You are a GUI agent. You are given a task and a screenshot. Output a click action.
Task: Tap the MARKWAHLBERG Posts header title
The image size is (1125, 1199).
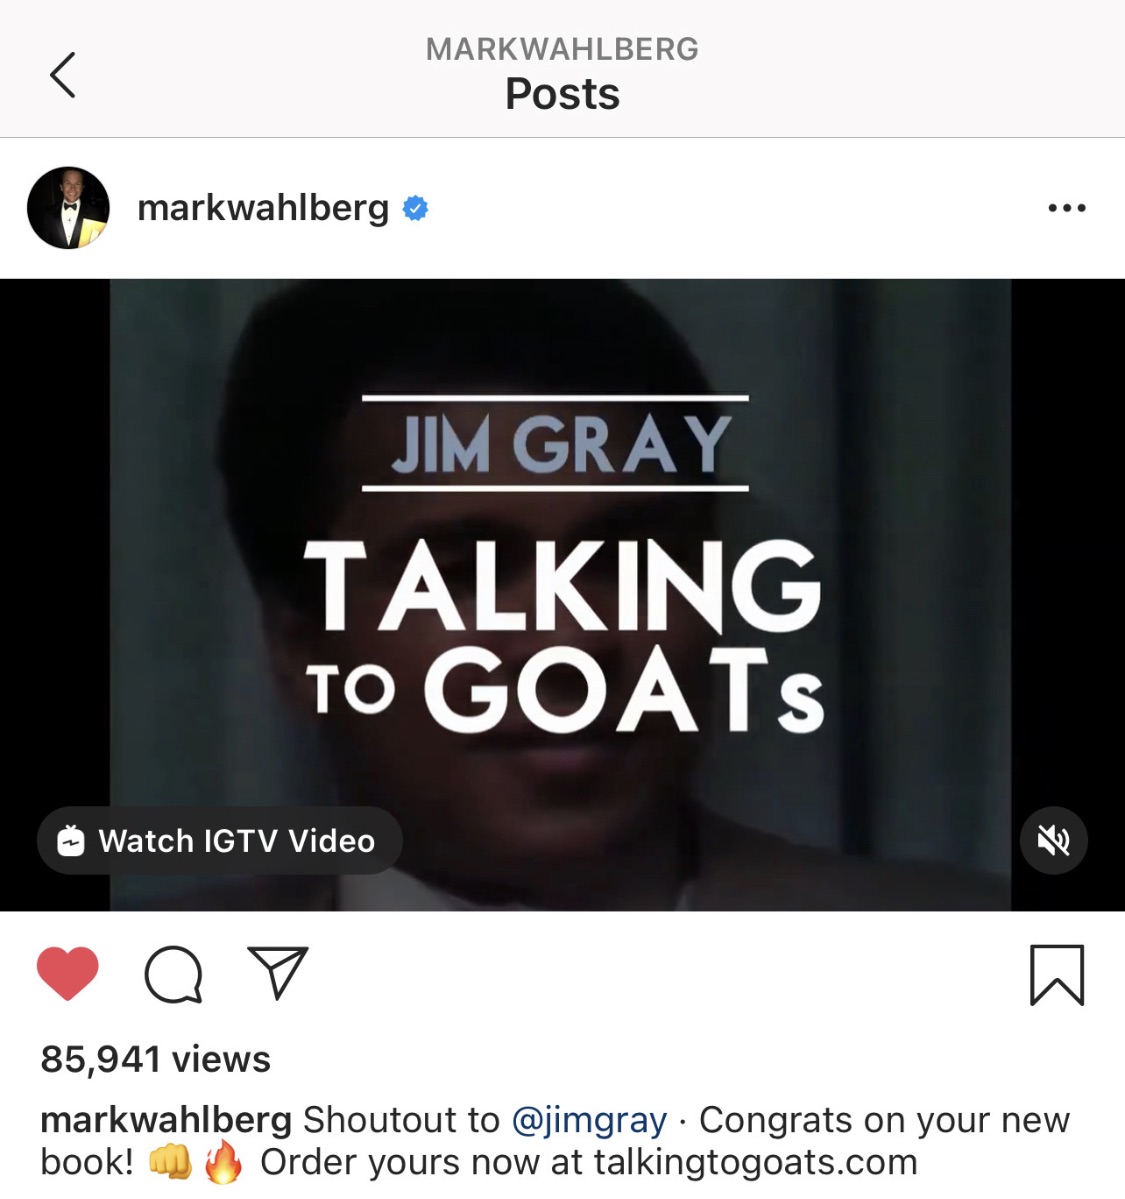[562, 73]
